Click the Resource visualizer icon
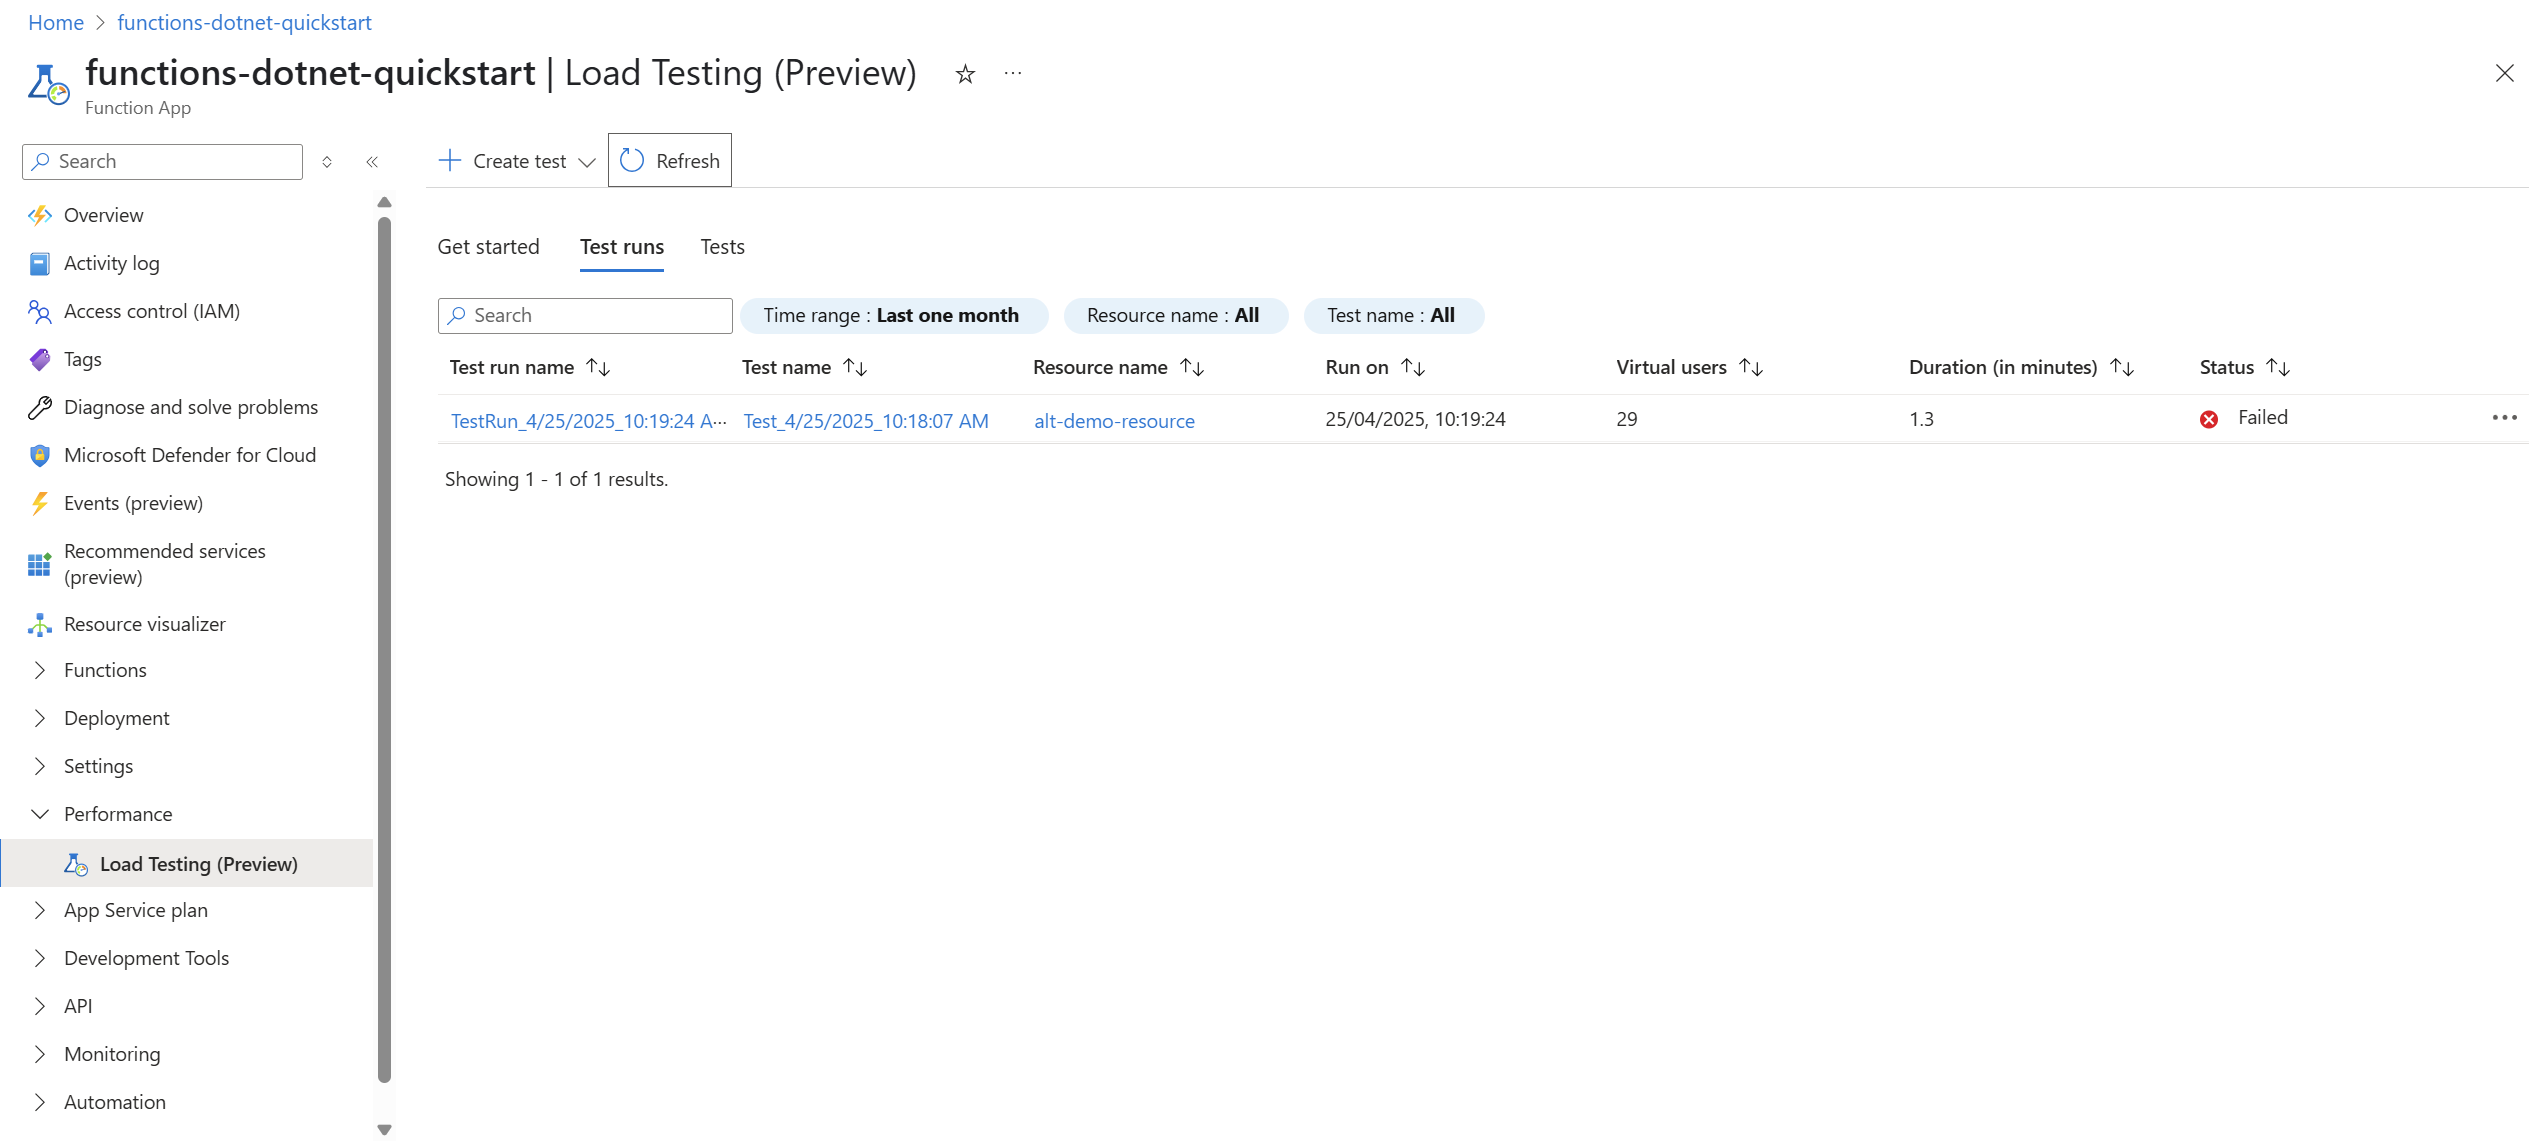The image size is (2544, 1141). click(40, 625)
